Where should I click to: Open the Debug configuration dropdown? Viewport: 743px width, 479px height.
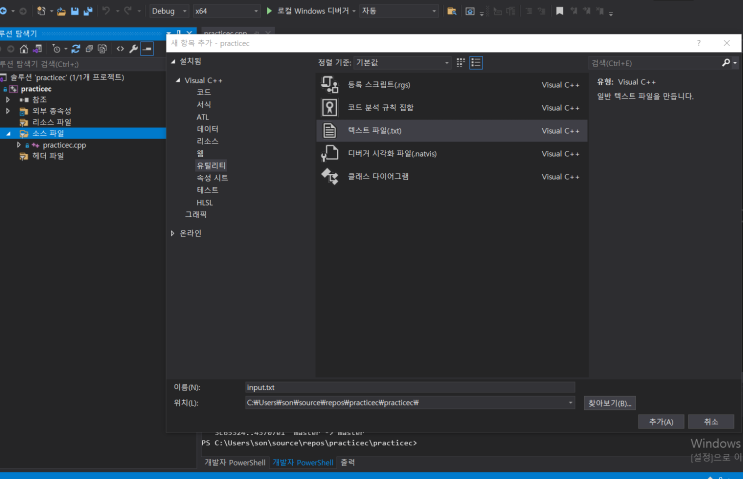click(x=169, y=11)
